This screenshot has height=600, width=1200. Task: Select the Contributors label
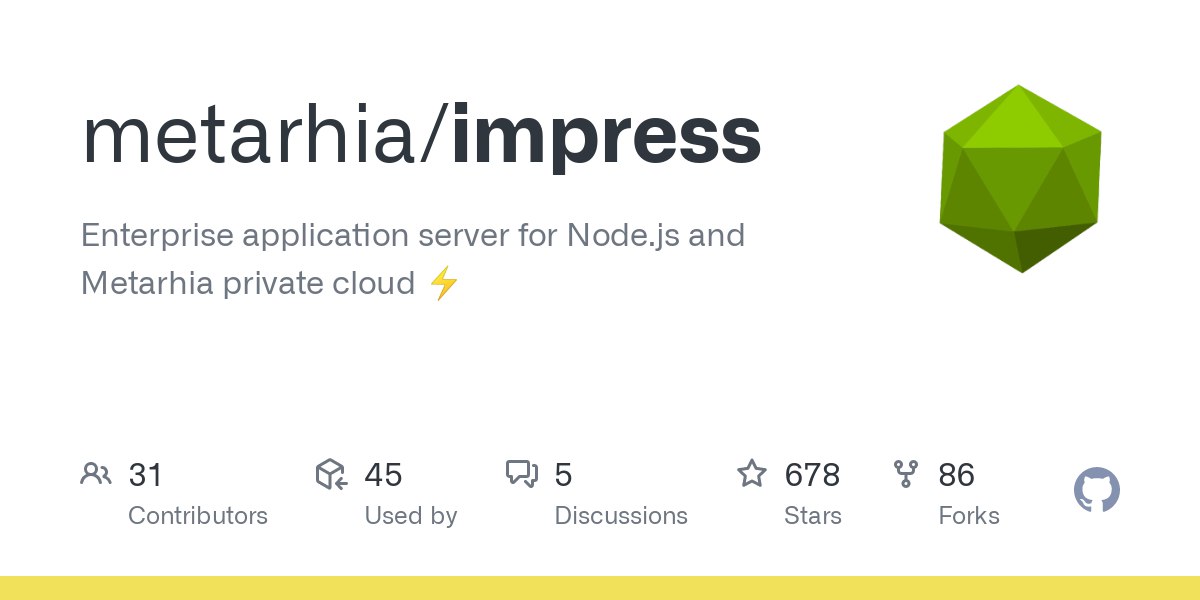click(198, 516)
